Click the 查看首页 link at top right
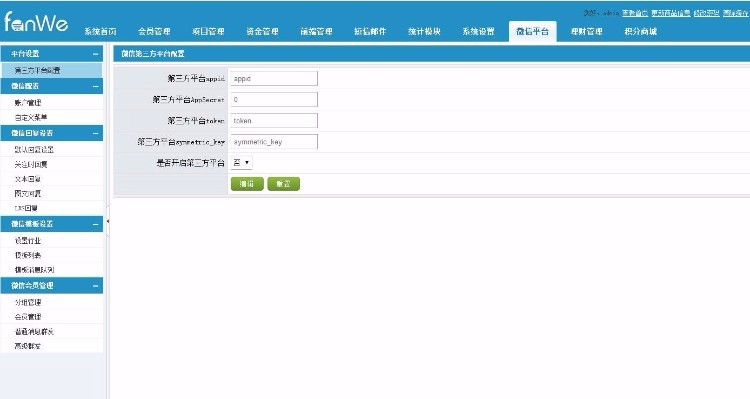Viewport: 750px width, 399px height. pos(635,13)
